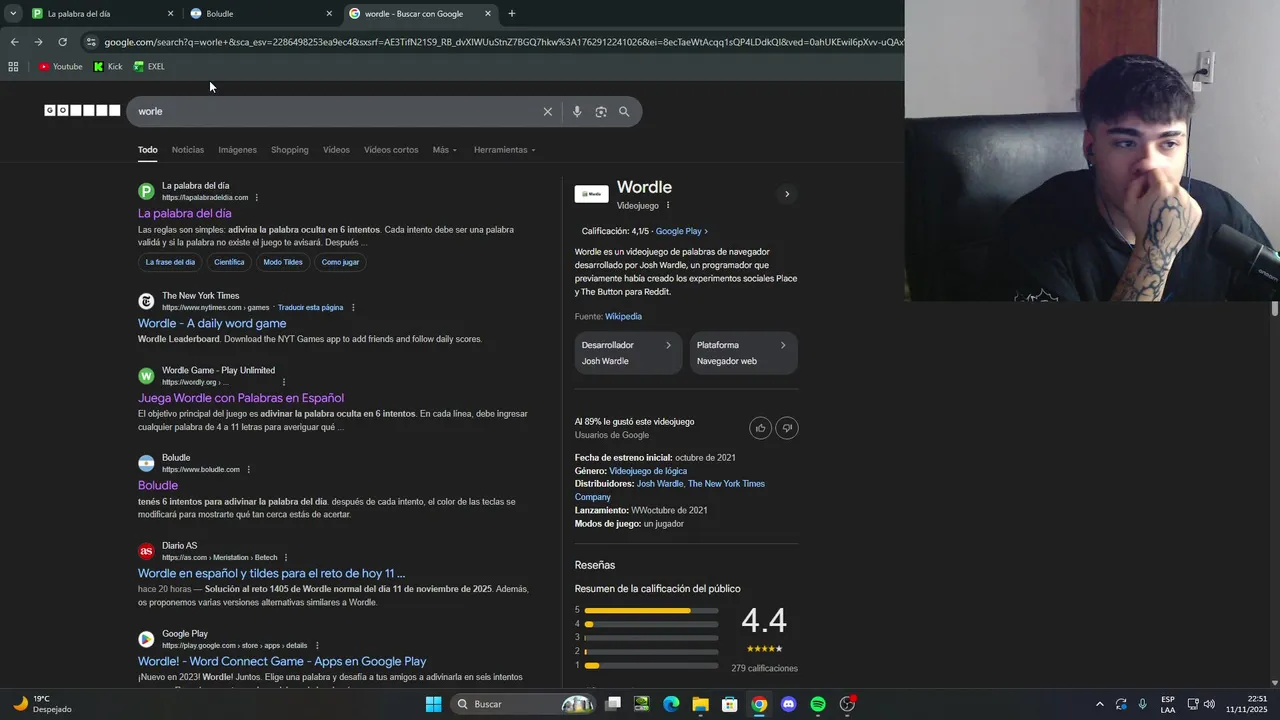Viewport: 1280px width, 720px height.
Task: Open options menu for nytimes.com result
Action: coord(353,308)
